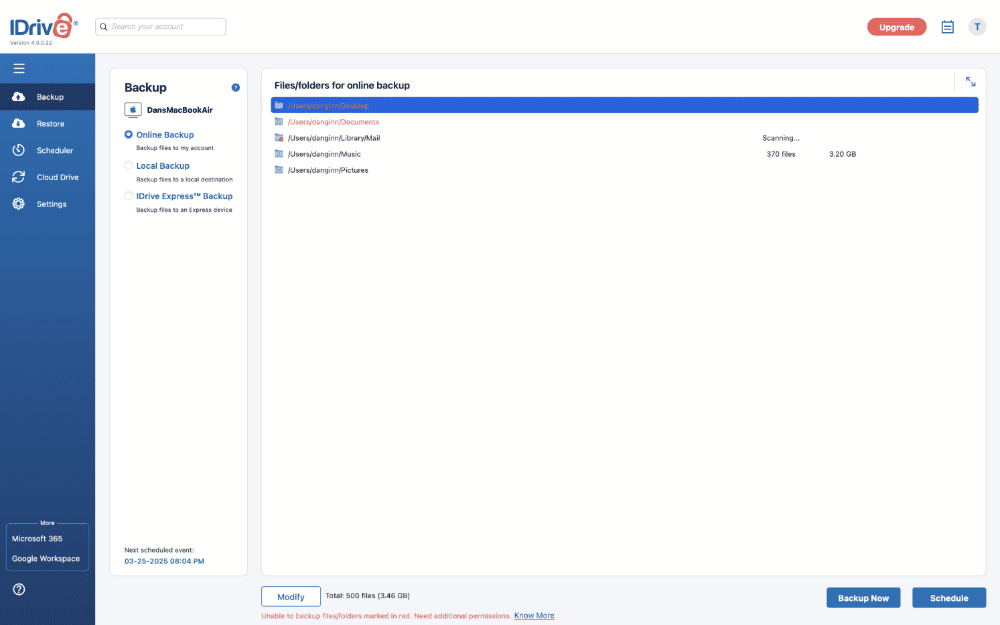Select the /Users/danginn/Library/Mail path text
The image size is (1000, 625).
point(334,138)
